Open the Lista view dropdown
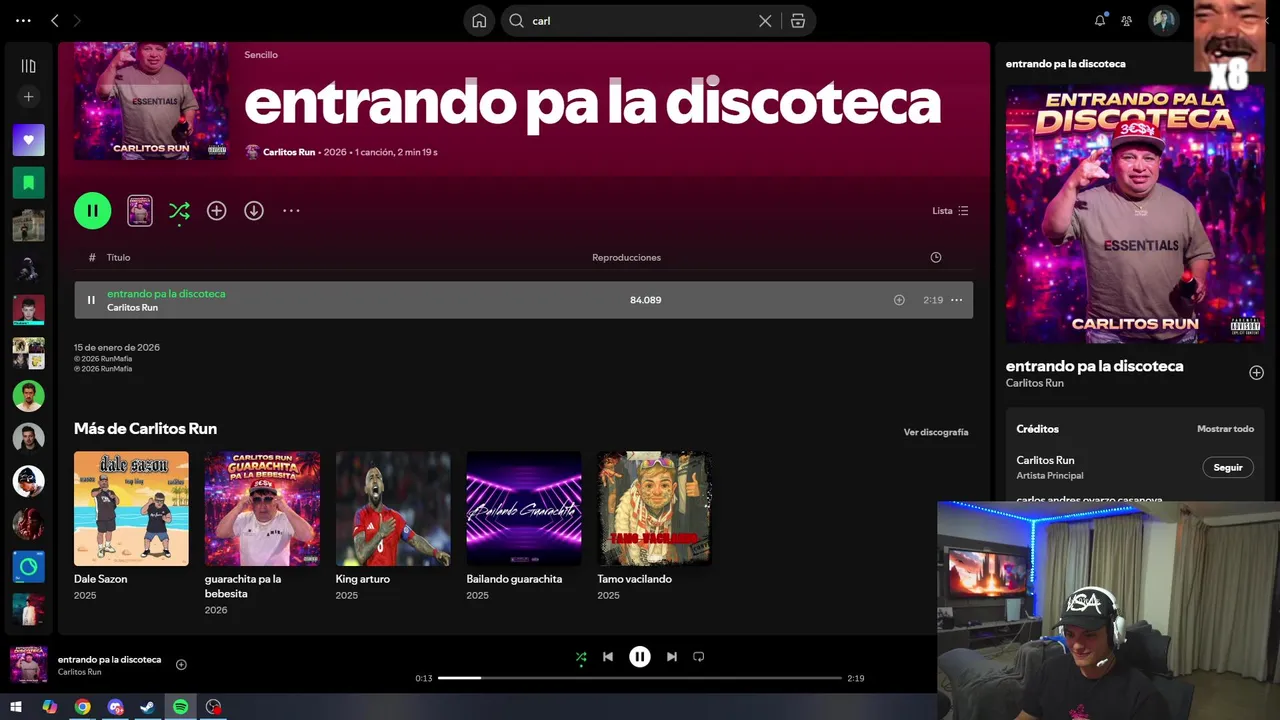This screenshot has width=1280, height=720. click(950, 211)
